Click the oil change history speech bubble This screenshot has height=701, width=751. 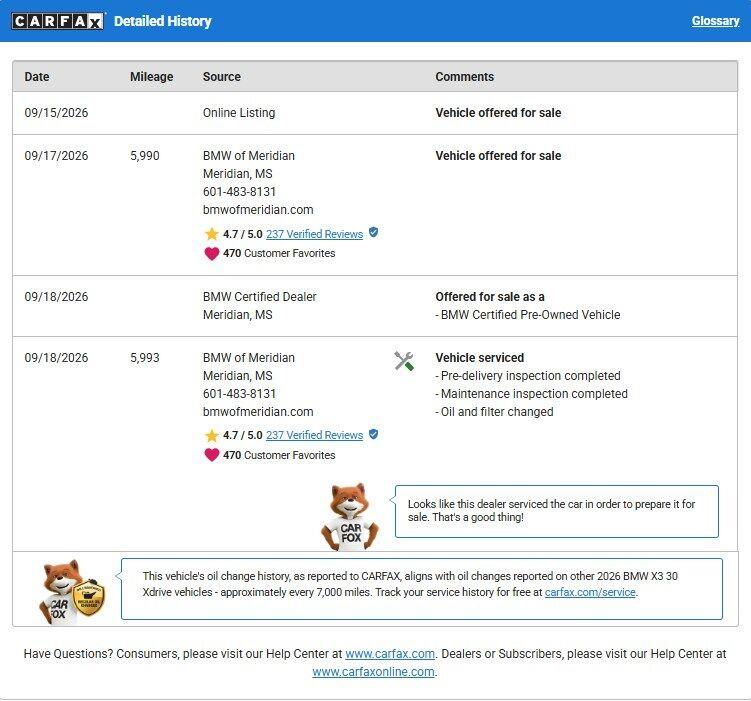(421, 589)
